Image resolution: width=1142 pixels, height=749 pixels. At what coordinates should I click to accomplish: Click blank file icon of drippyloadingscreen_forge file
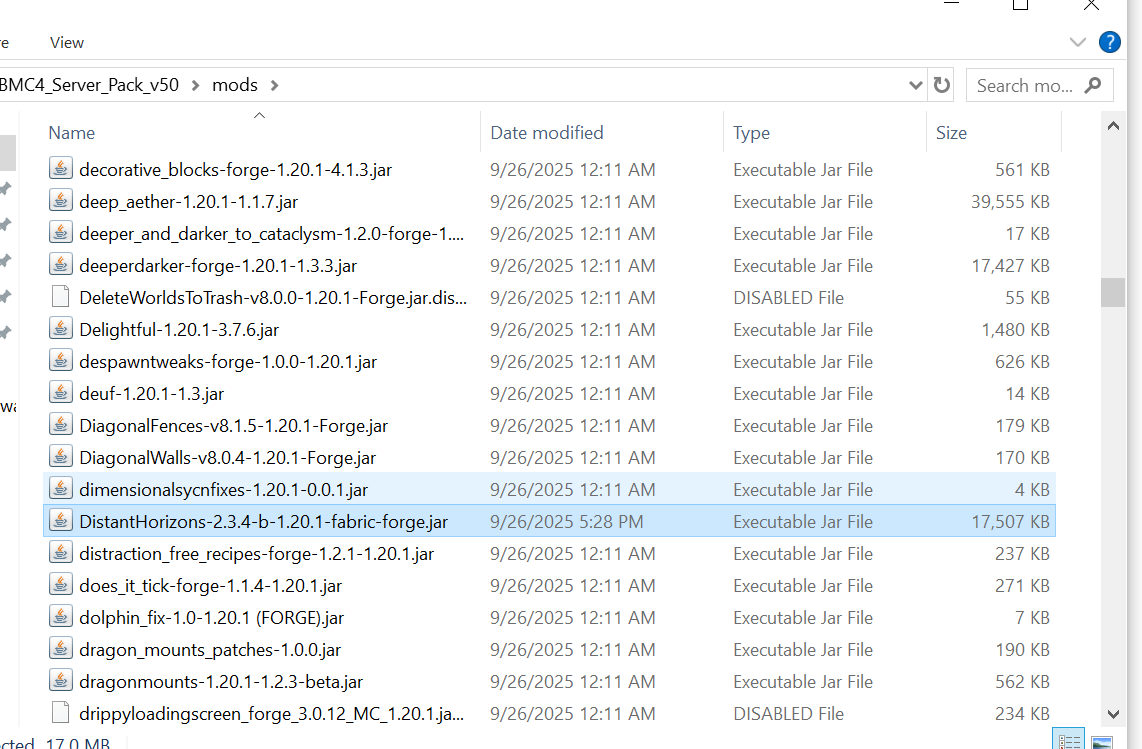pos(60,713)
